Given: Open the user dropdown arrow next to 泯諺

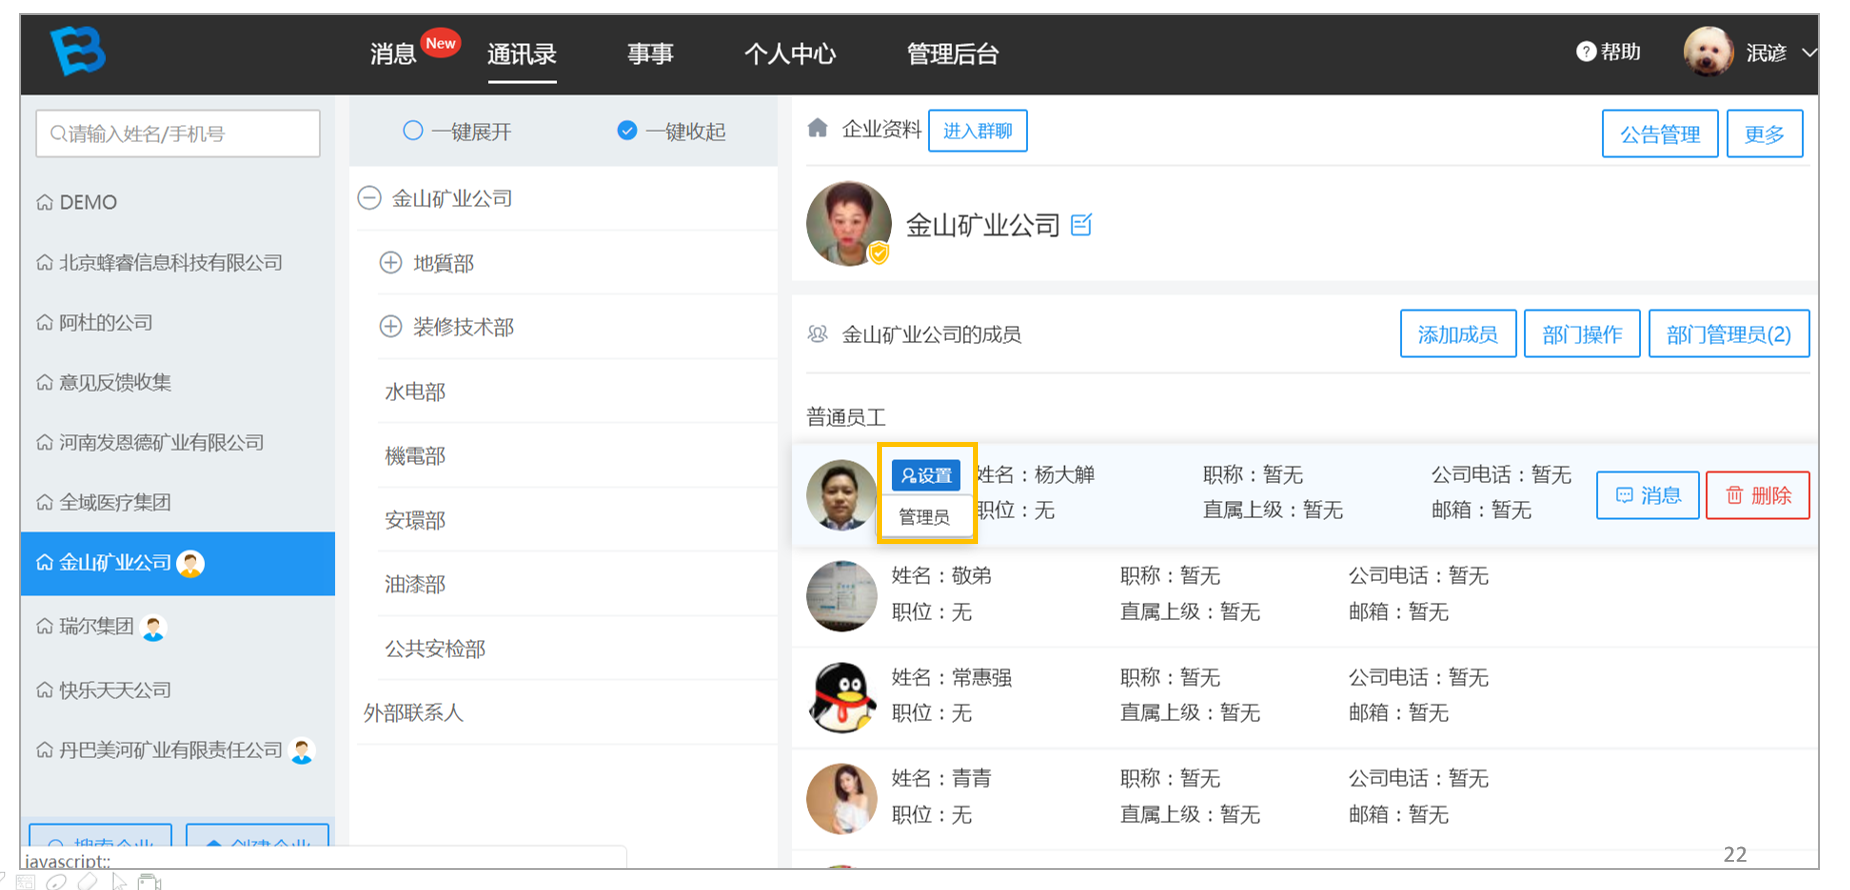Looking at the screenshot, I should click(1809, 53).
